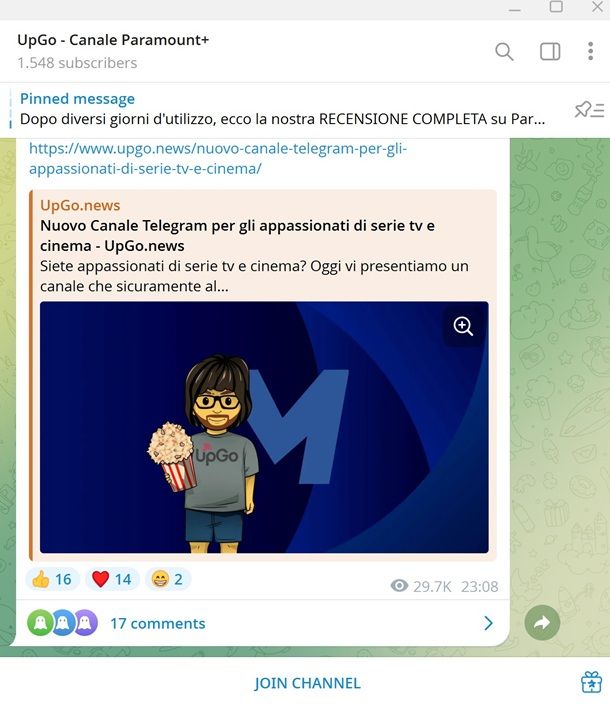Open the Nuovo Canale Telegram article title
The image size is (610, 704).
237,236
